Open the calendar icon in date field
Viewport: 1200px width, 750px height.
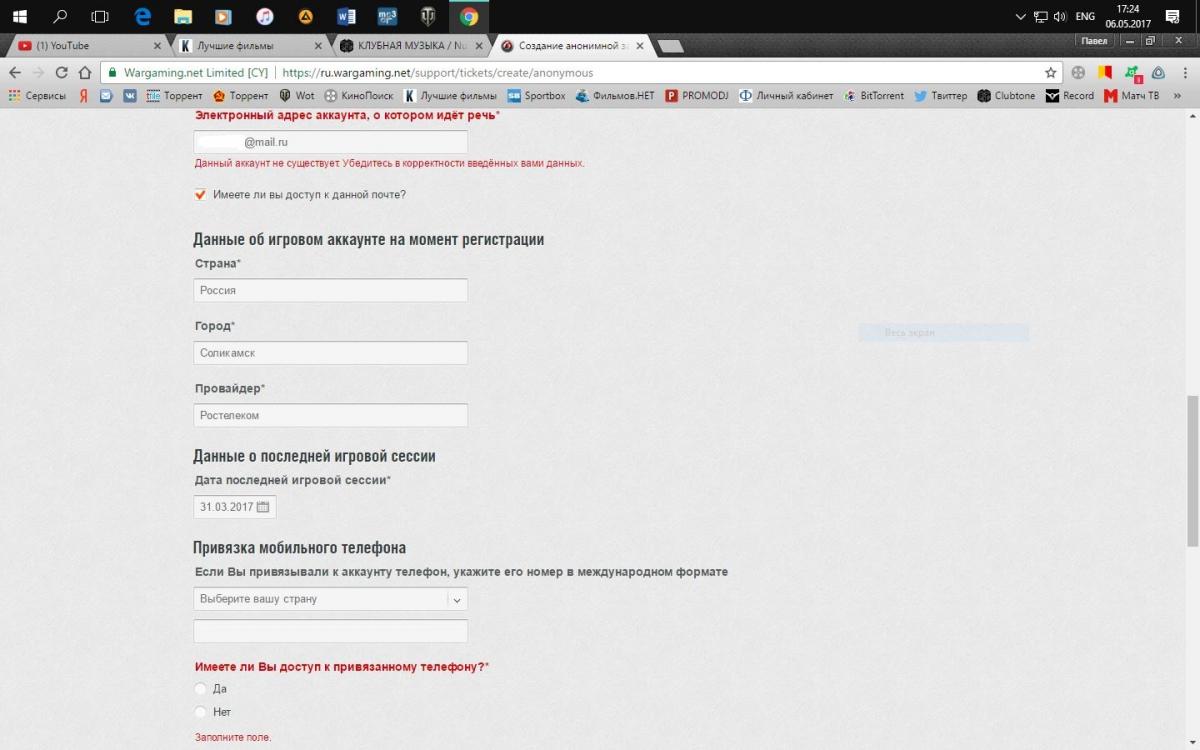[263, 507]
